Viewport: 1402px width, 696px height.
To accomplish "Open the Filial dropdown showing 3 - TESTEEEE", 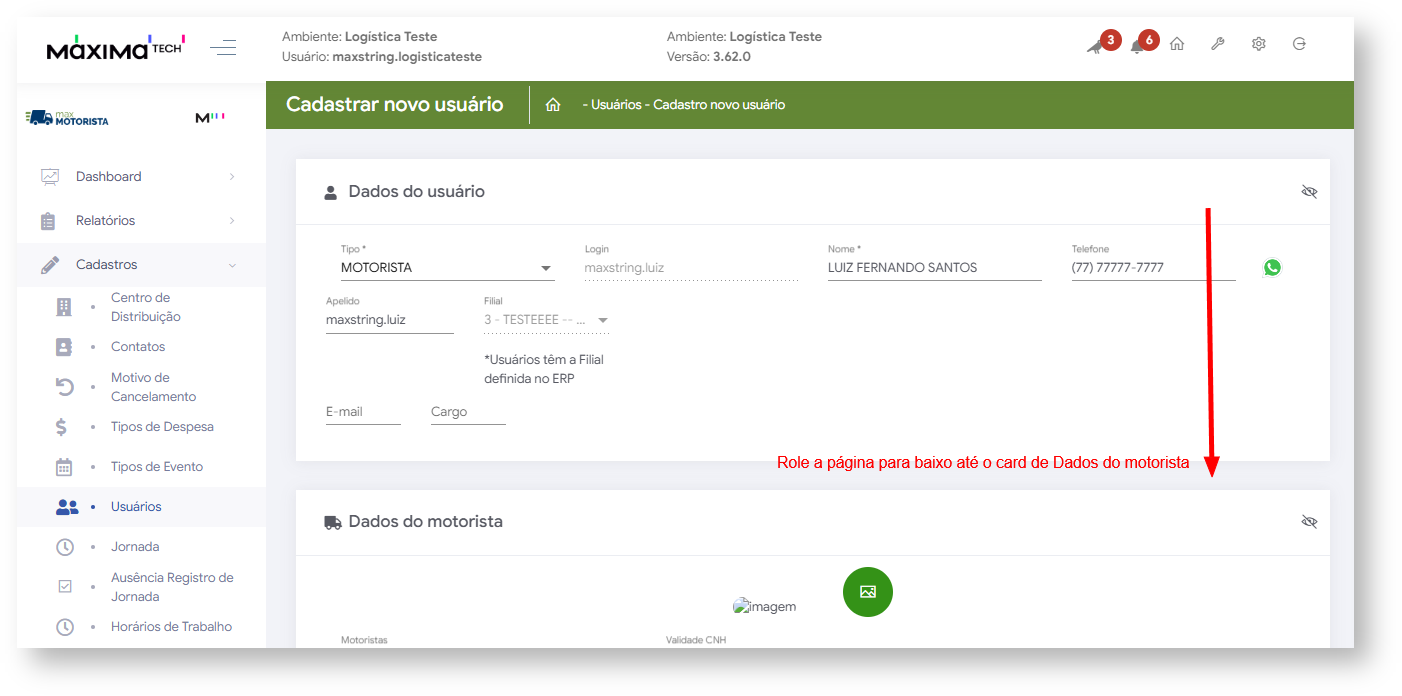I will click(547, 321).
